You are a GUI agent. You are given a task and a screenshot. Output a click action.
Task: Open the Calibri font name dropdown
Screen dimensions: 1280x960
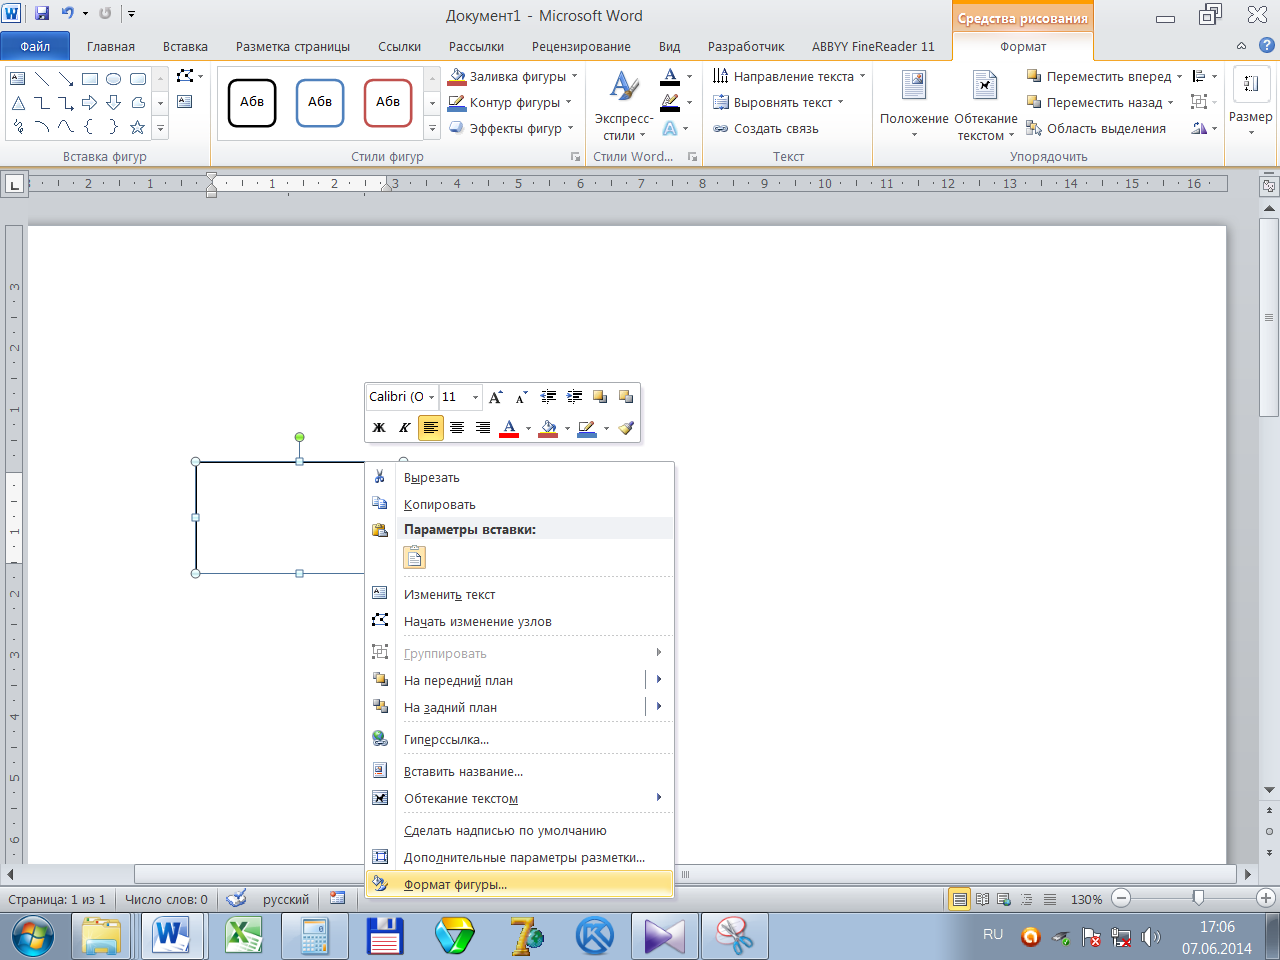[x=432, y=397]
